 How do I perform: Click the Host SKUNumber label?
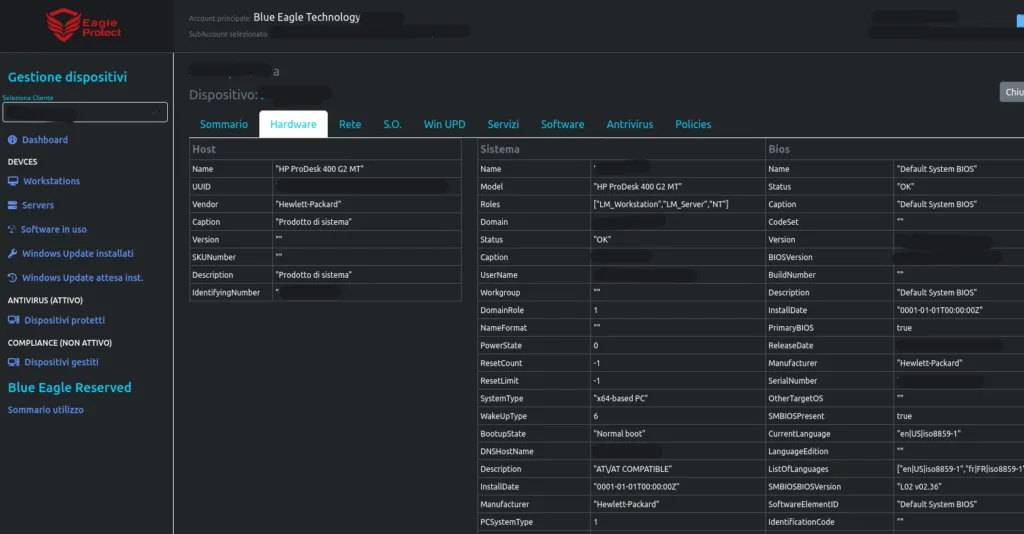tap(214, 257)
